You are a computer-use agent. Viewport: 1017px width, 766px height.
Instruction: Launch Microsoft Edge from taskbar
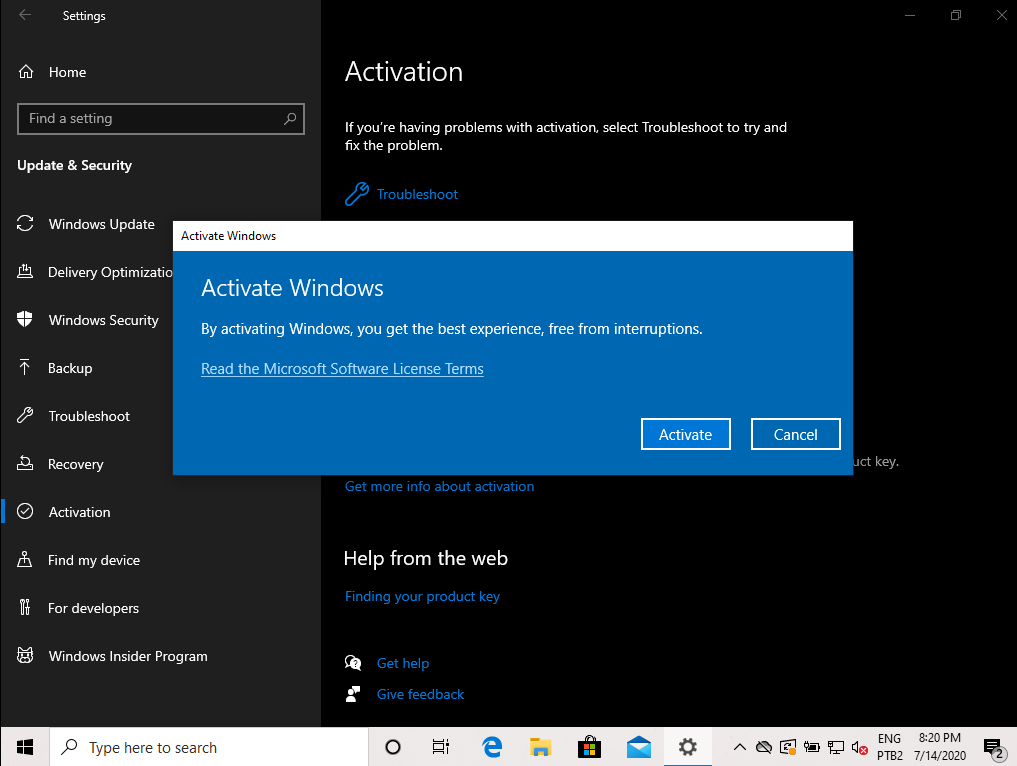[x=492, y=747]
